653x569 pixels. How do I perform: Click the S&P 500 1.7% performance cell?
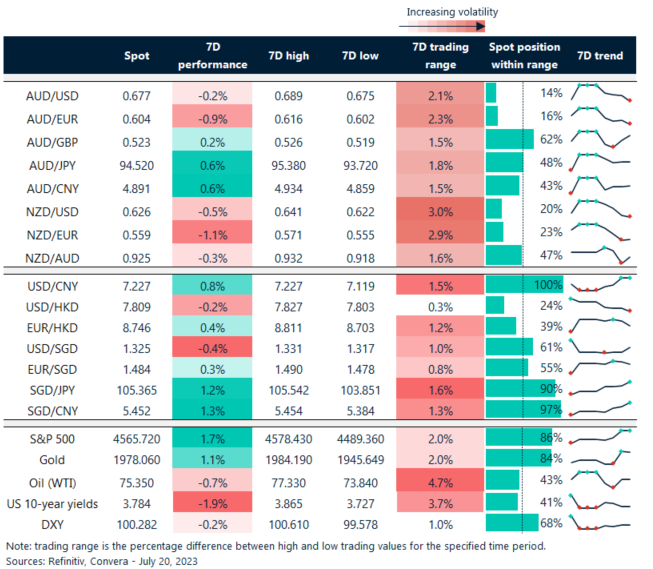click(210, 437)
